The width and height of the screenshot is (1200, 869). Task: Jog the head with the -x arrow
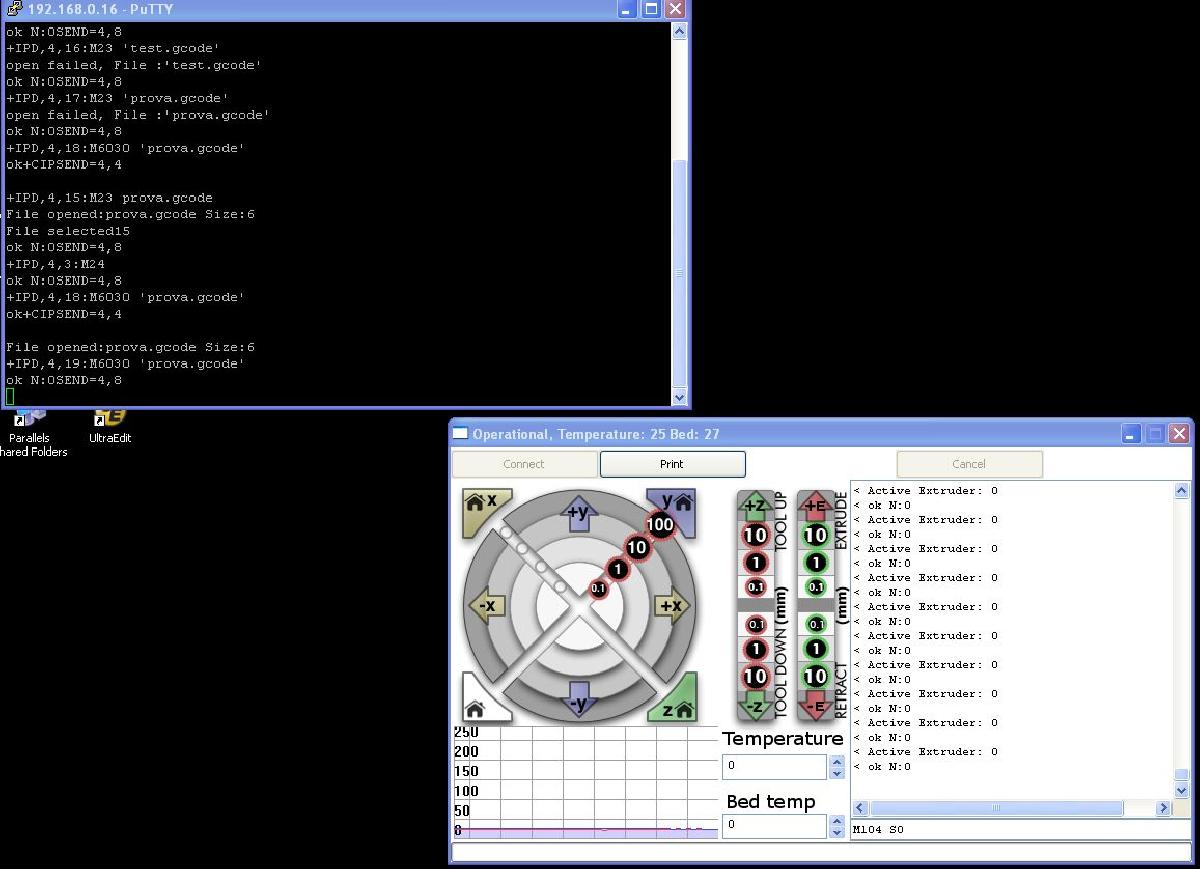point(488,606)
